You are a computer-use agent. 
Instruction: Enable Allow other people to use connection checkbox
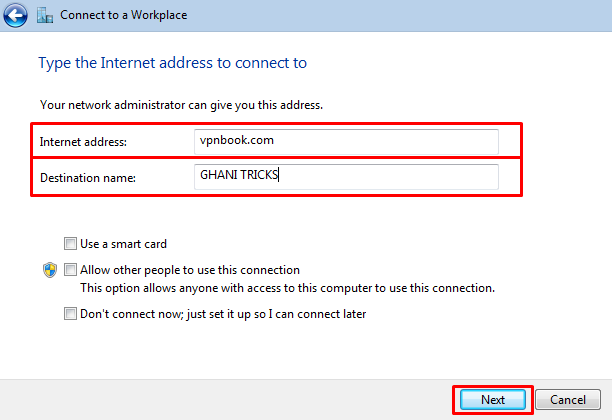pos(70,269)
